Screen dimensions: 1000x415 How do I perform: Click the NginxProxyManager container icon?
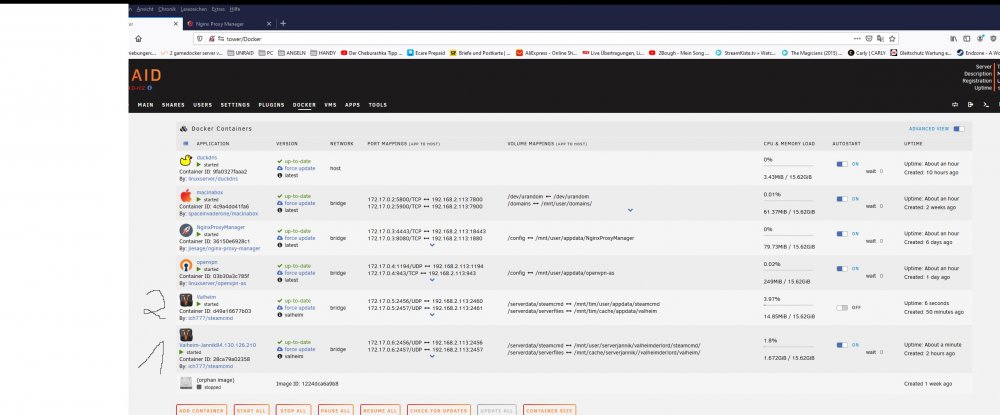click(x=186, y=230)
